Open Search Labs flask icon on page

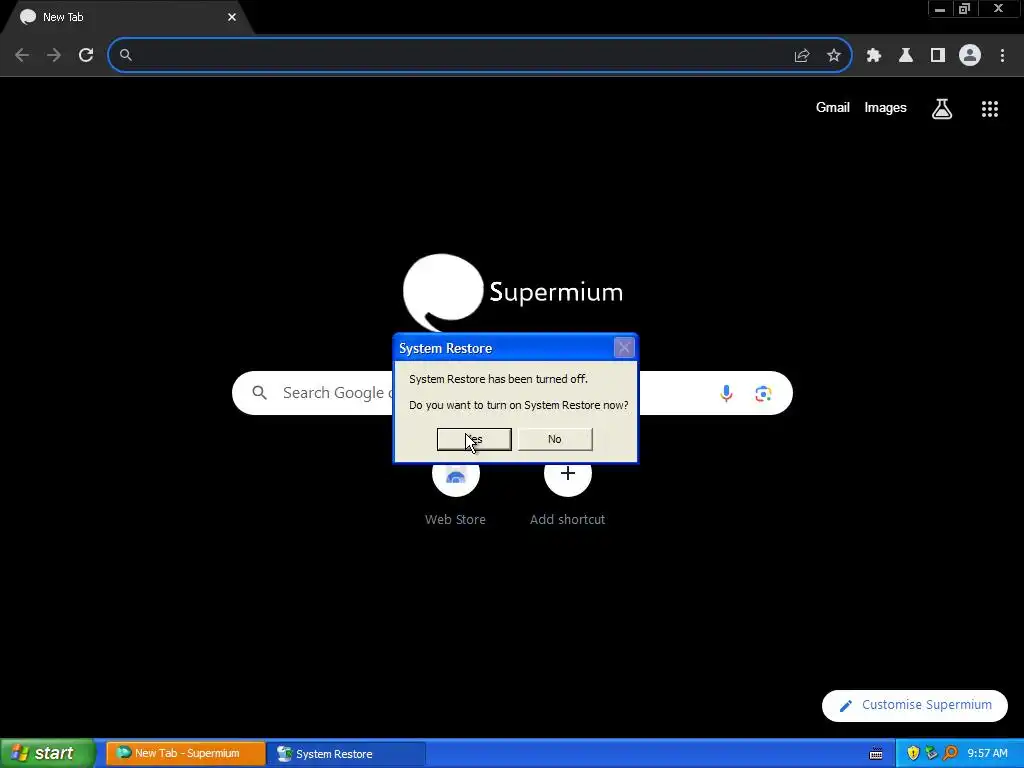tap(942, 108)
